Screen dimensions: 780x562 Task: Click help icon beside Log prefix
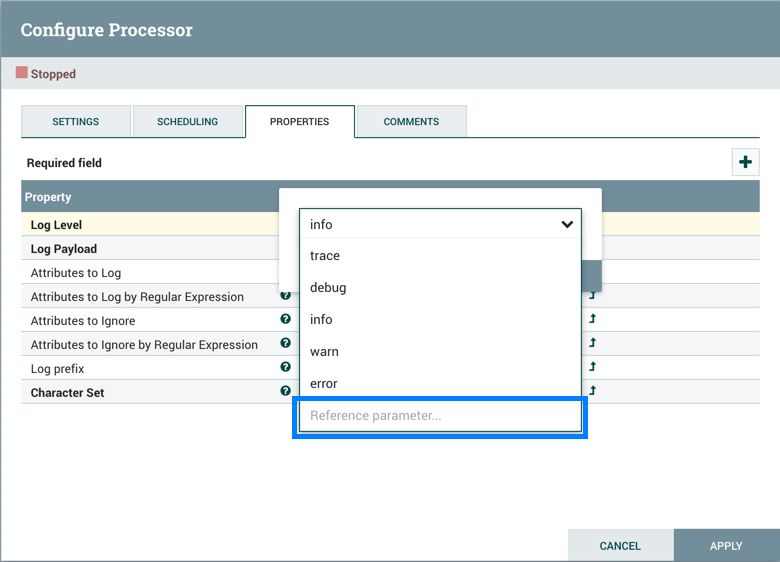(x=286, y=368)
